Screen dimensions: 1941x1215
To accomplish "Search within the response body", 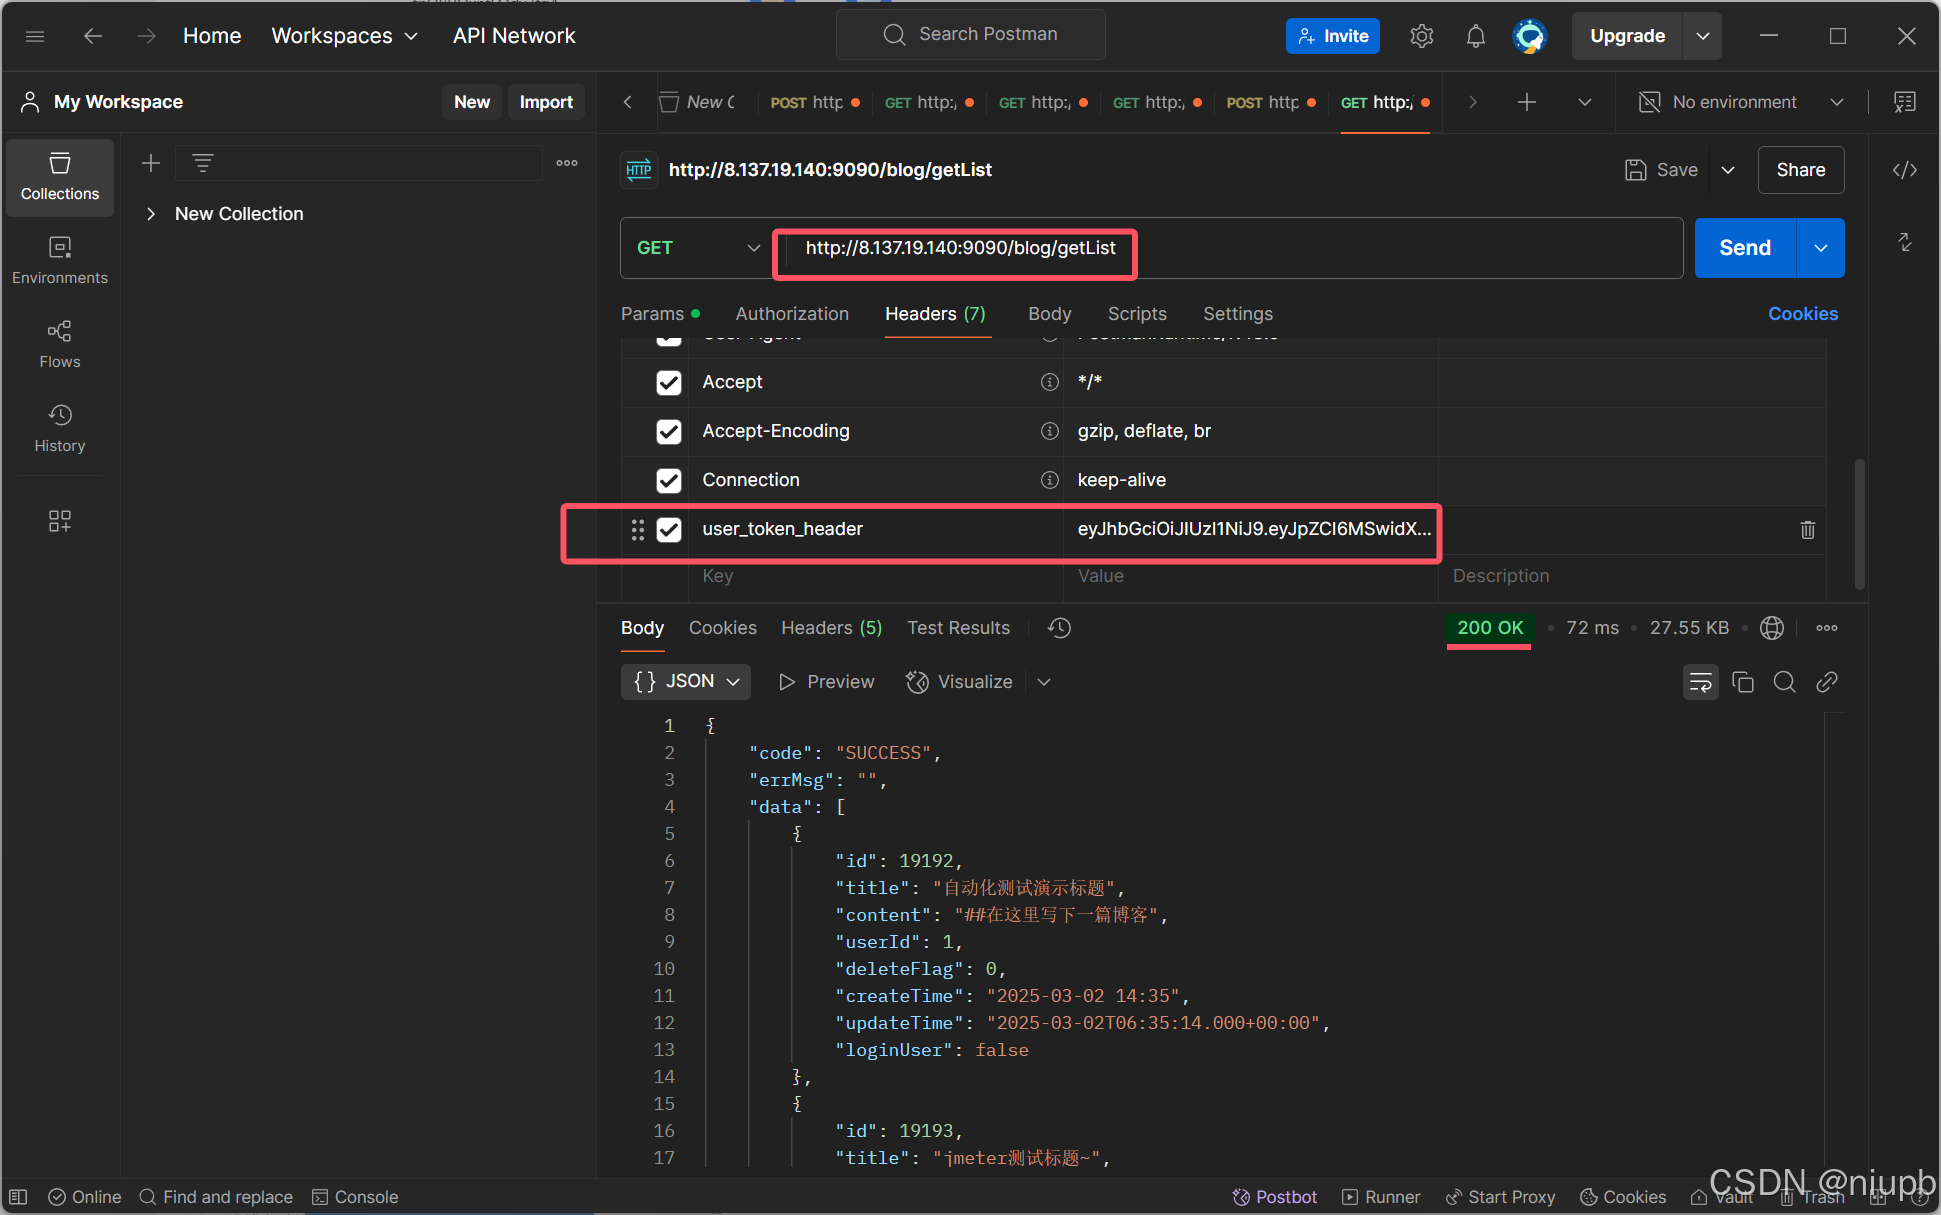I will click(1784, 682).
